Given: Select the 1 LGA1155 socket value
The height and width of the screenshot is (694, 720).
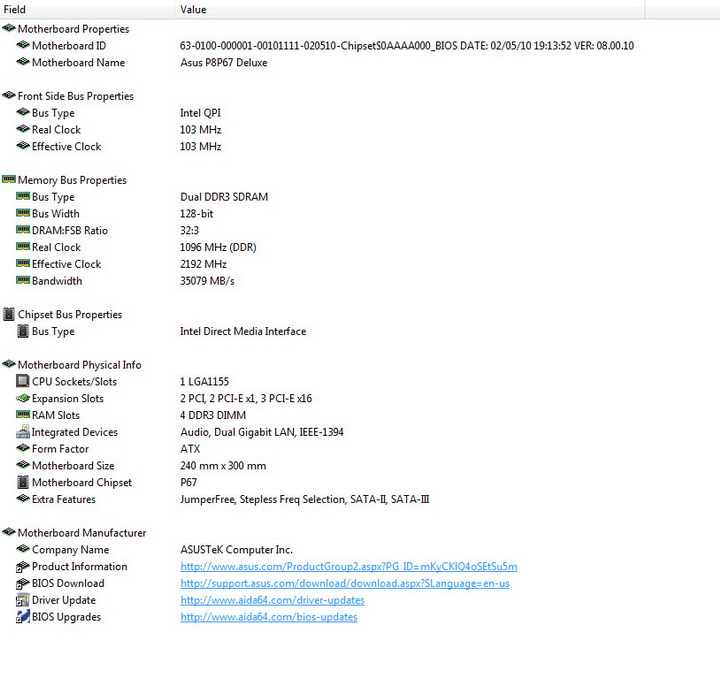Looking at the screenshot, I should pos(204,382).
